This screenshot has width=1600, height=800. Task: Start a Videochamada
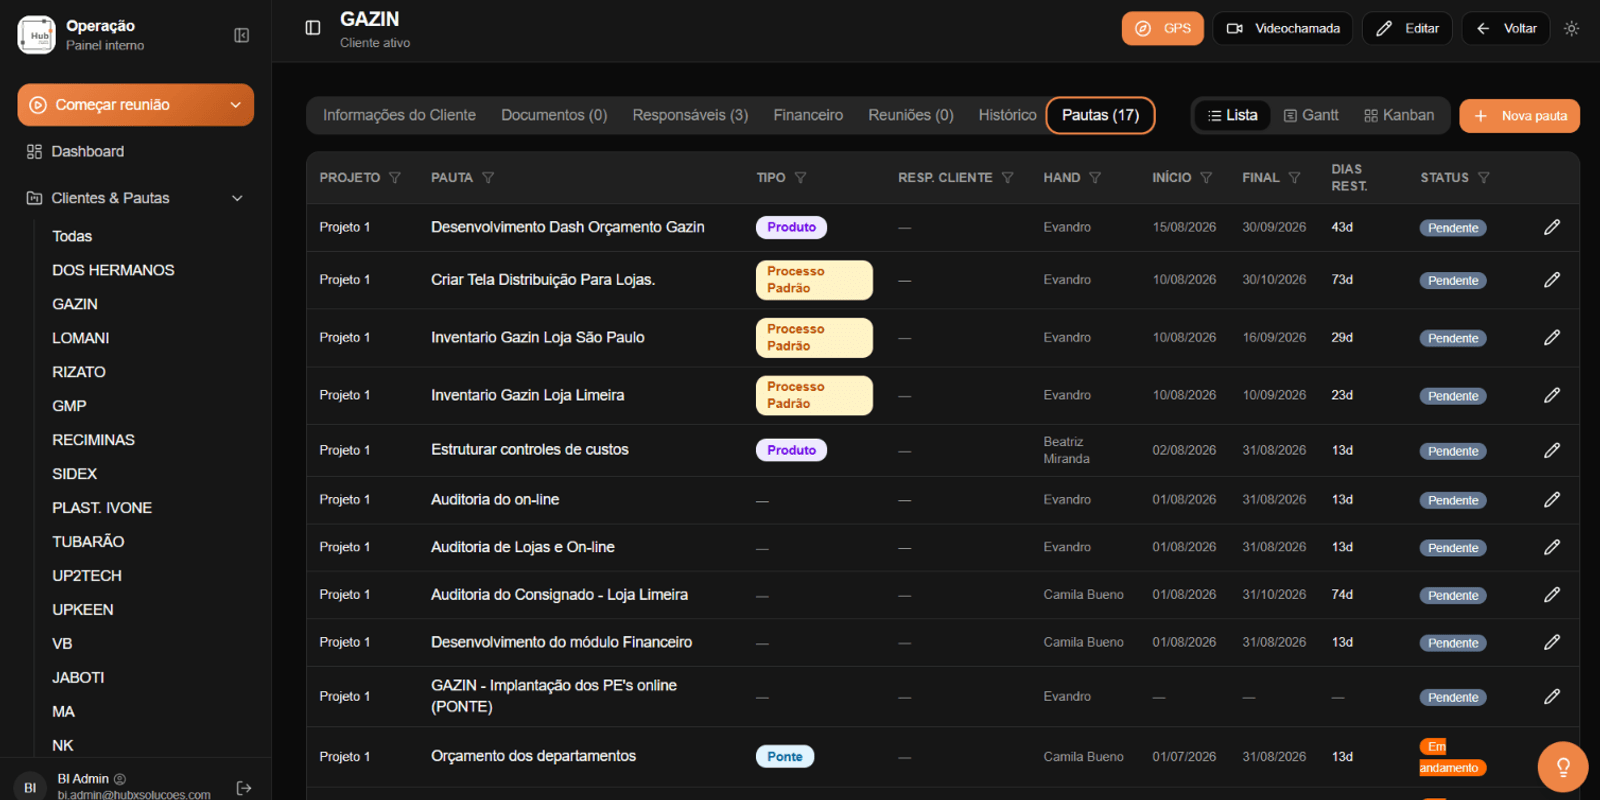1283,28
